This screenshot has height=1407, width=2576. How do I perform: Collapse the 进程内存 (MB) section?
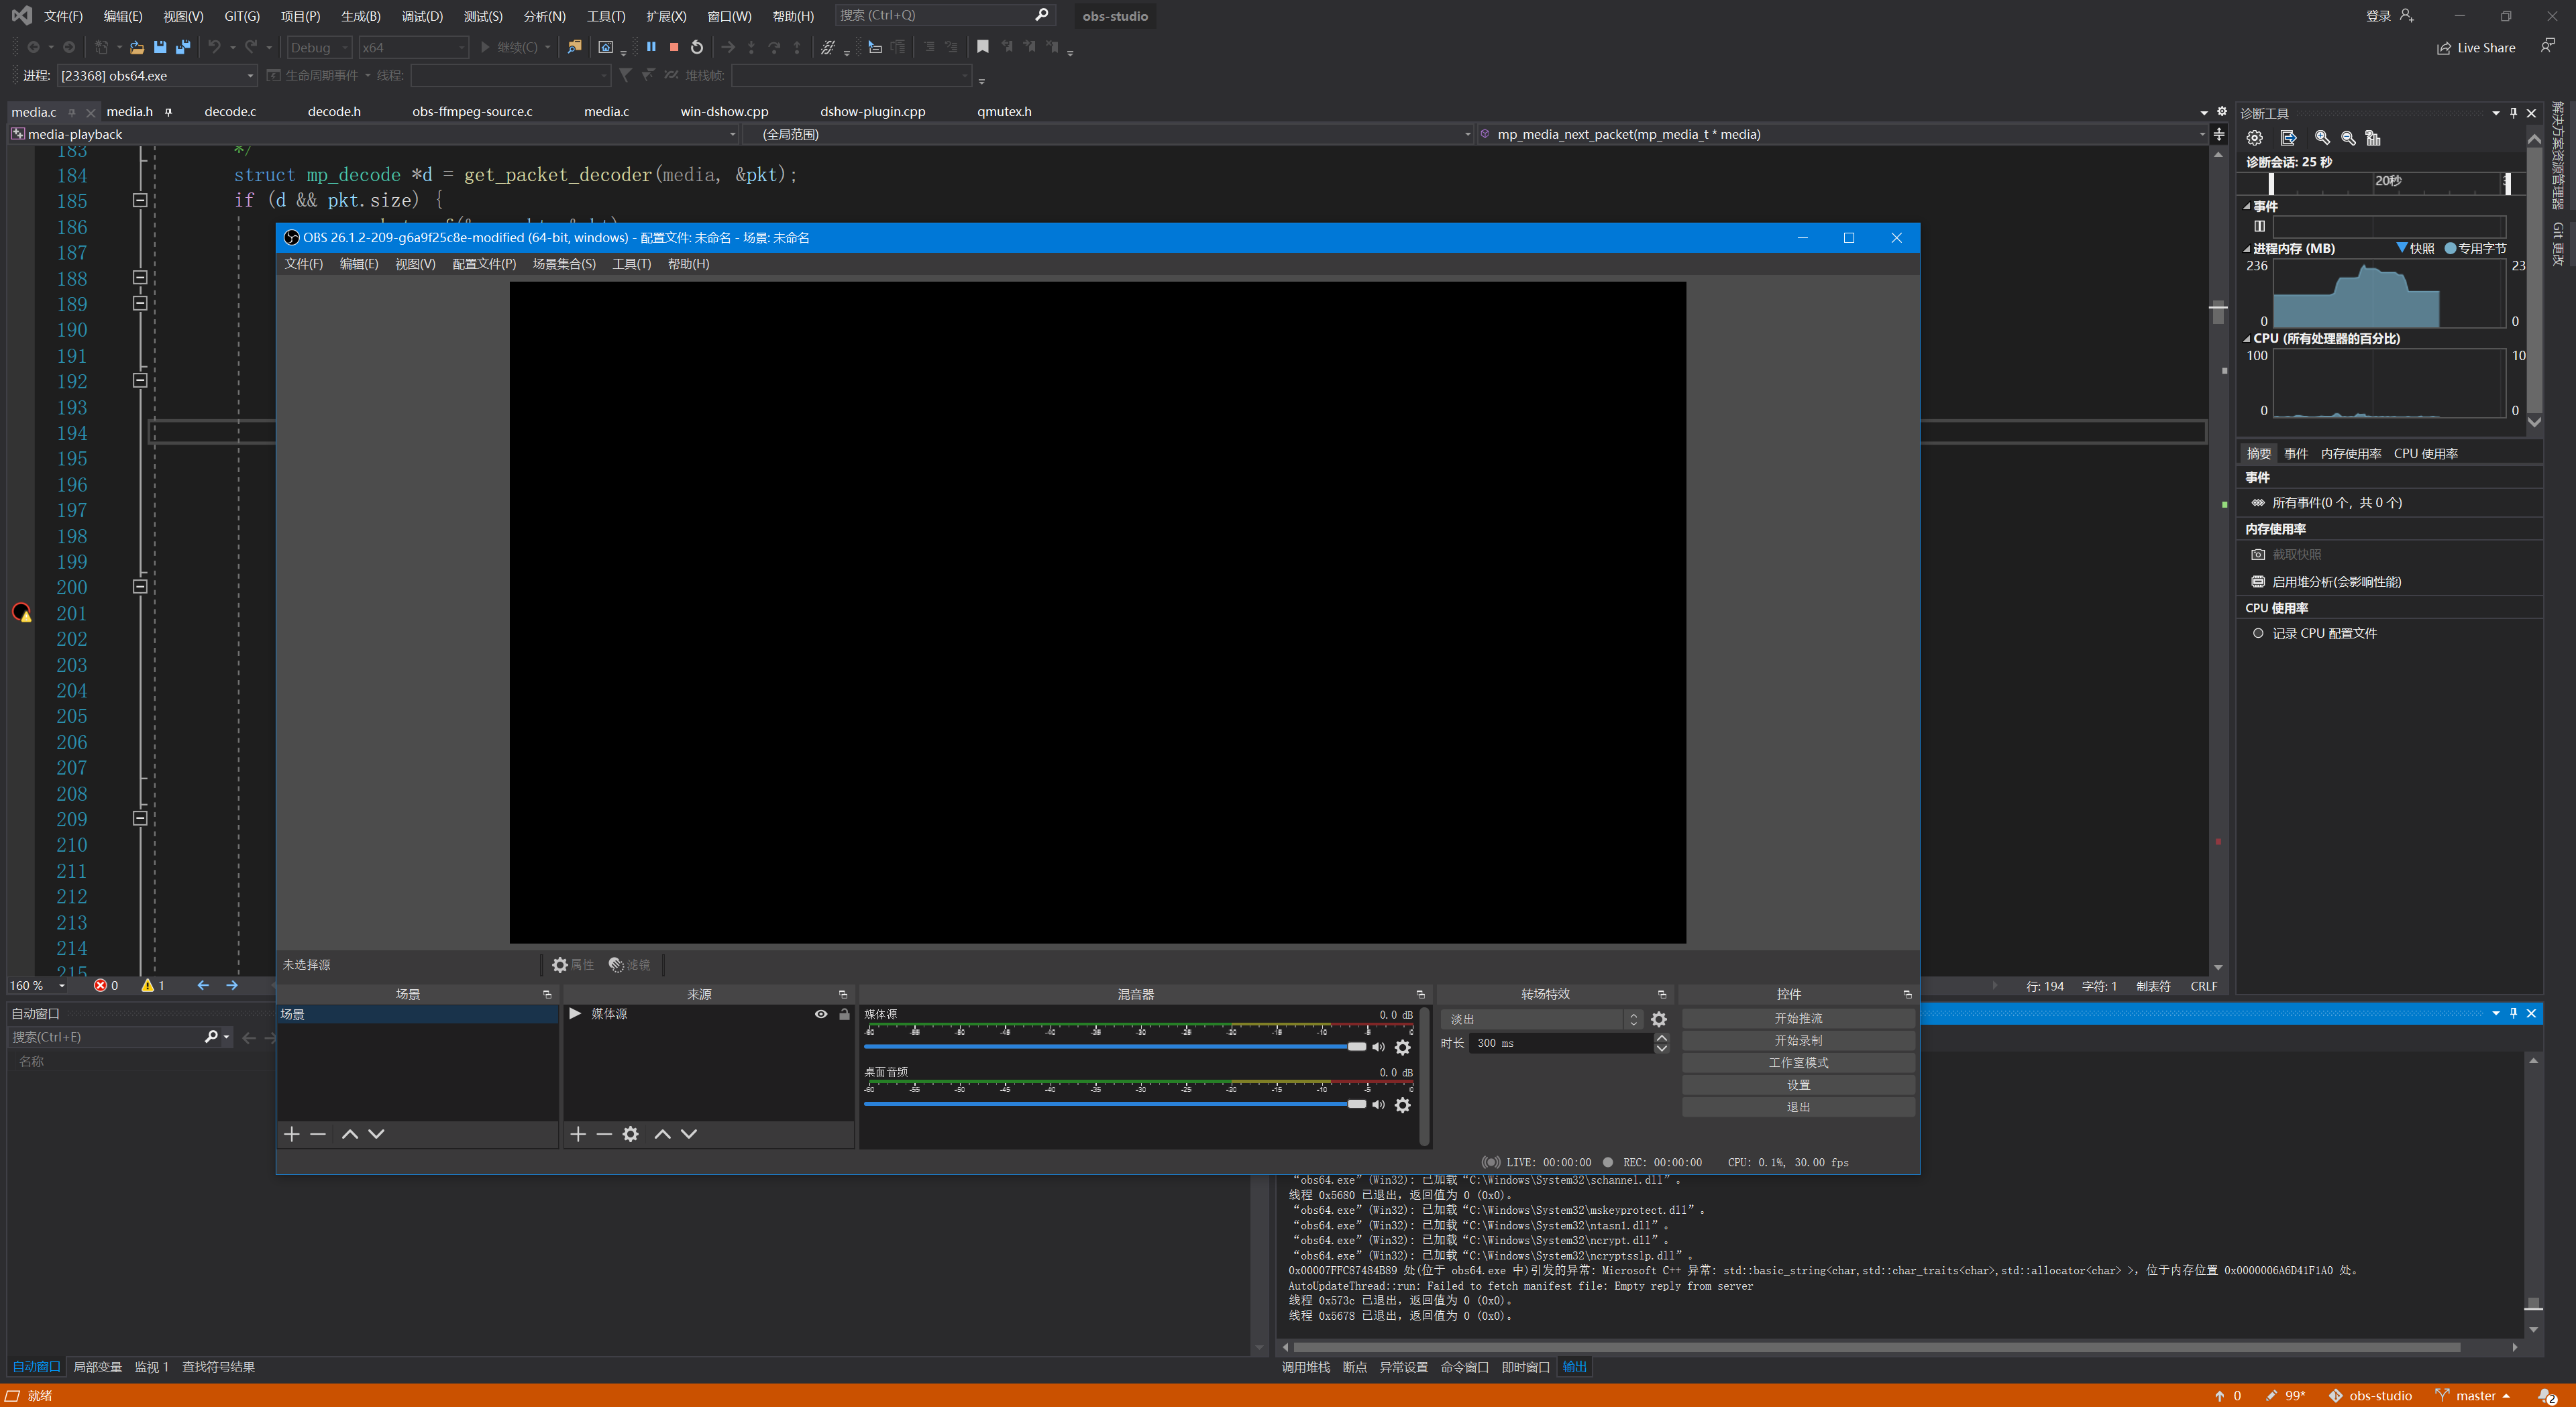click(2247, 248)
